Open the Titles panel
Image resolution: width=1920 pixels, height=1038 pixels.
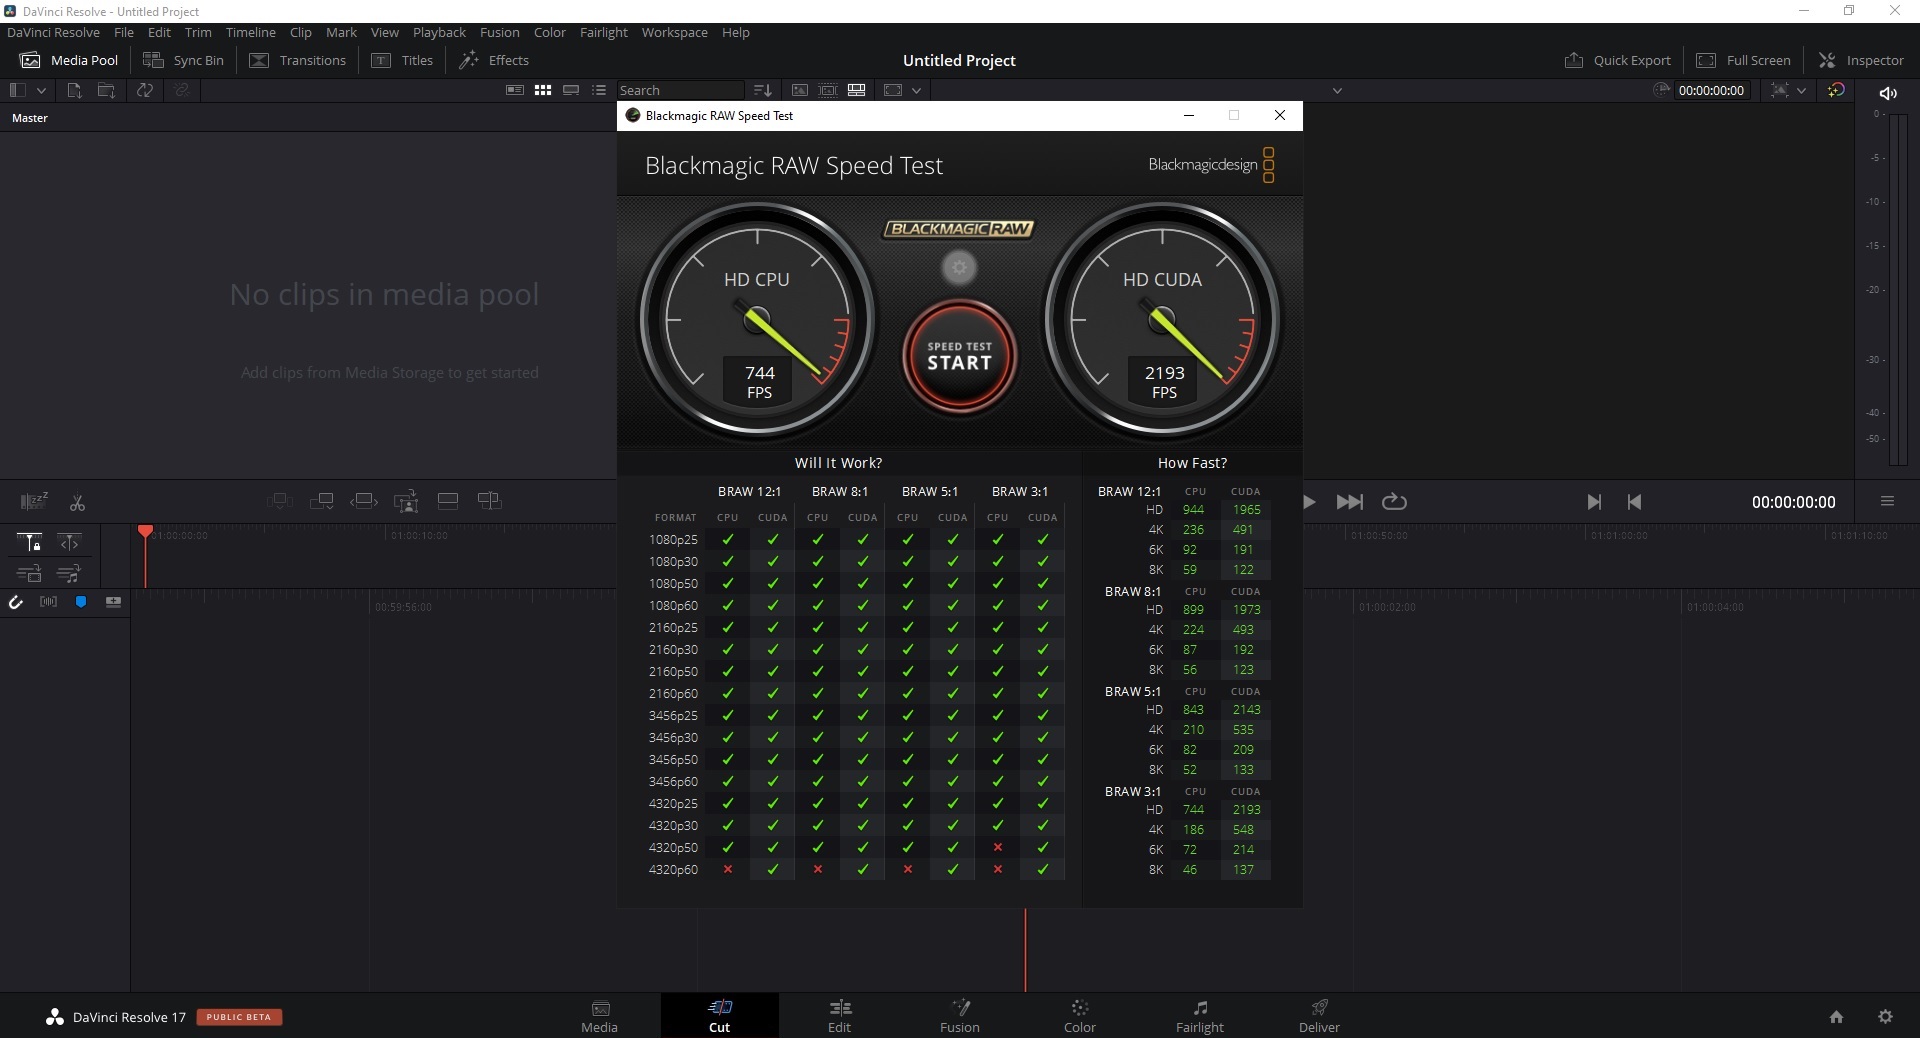(x=403, y=60)
